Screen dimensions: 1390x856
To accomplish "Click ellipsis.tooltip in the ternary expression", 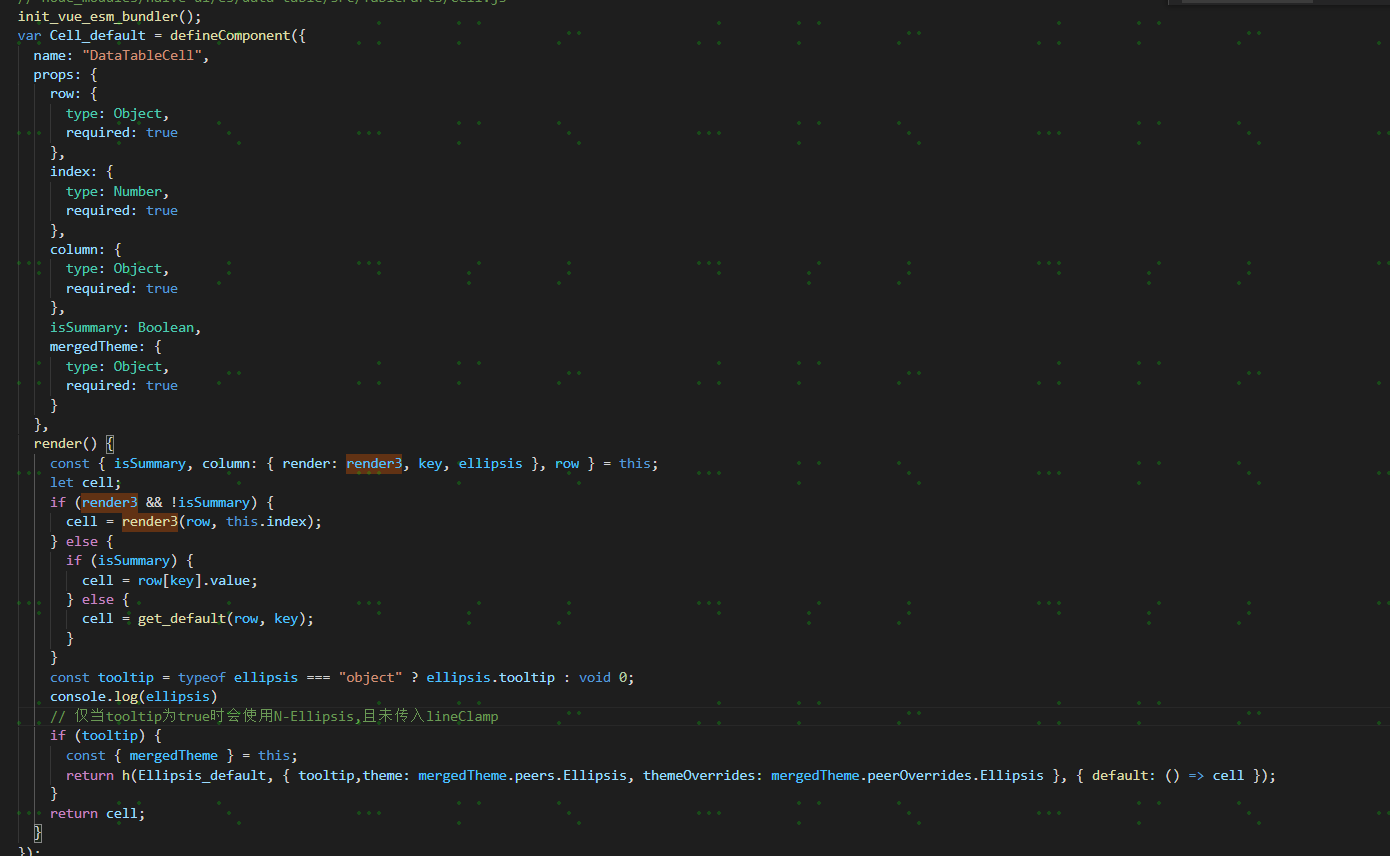I will pyautogui.click(x=490, y=678).
